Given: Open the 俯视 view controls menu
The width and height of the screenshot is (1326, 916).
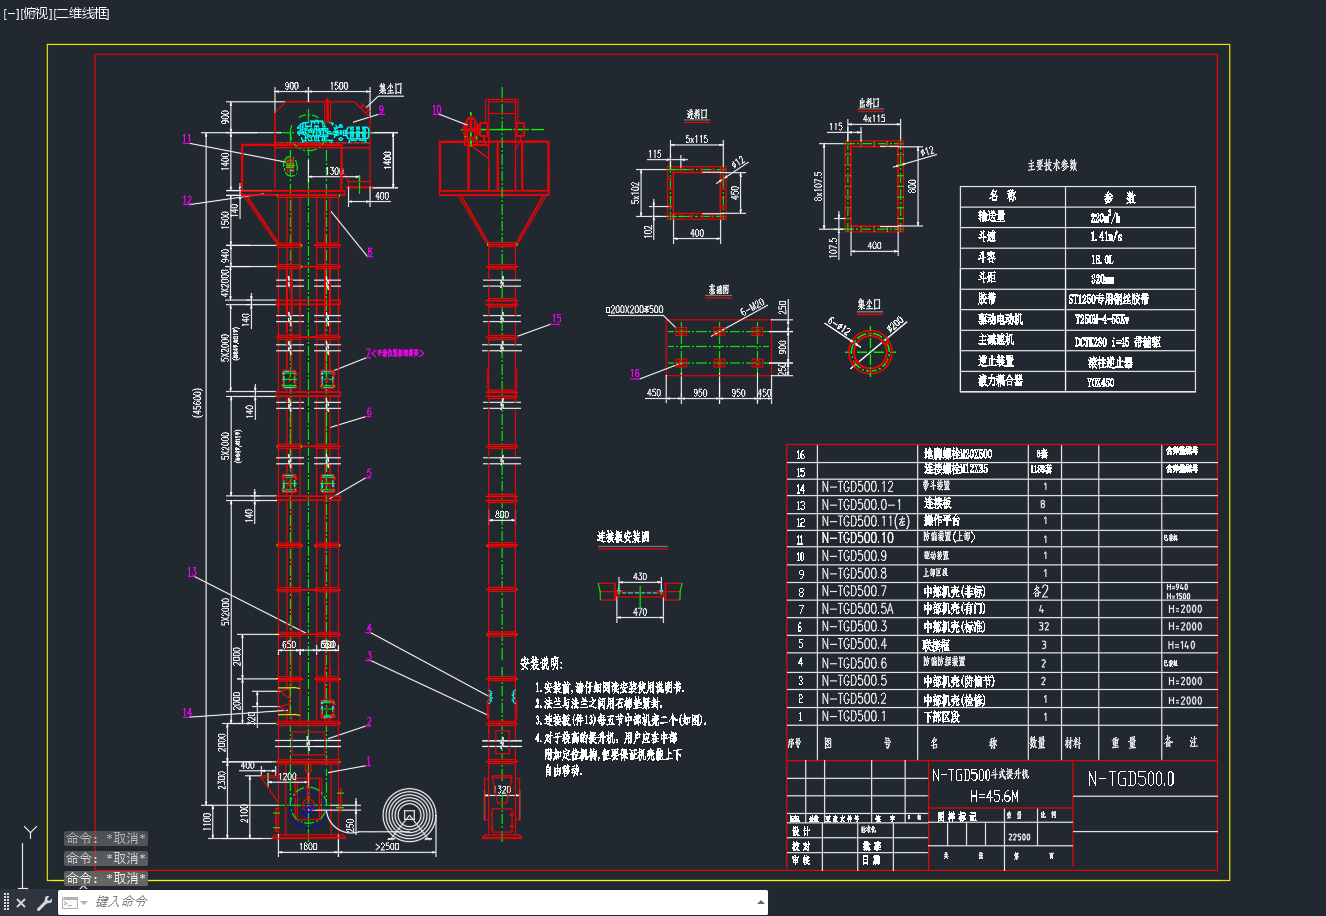Looking at the screenshot, I should click(x=35, y=13).
